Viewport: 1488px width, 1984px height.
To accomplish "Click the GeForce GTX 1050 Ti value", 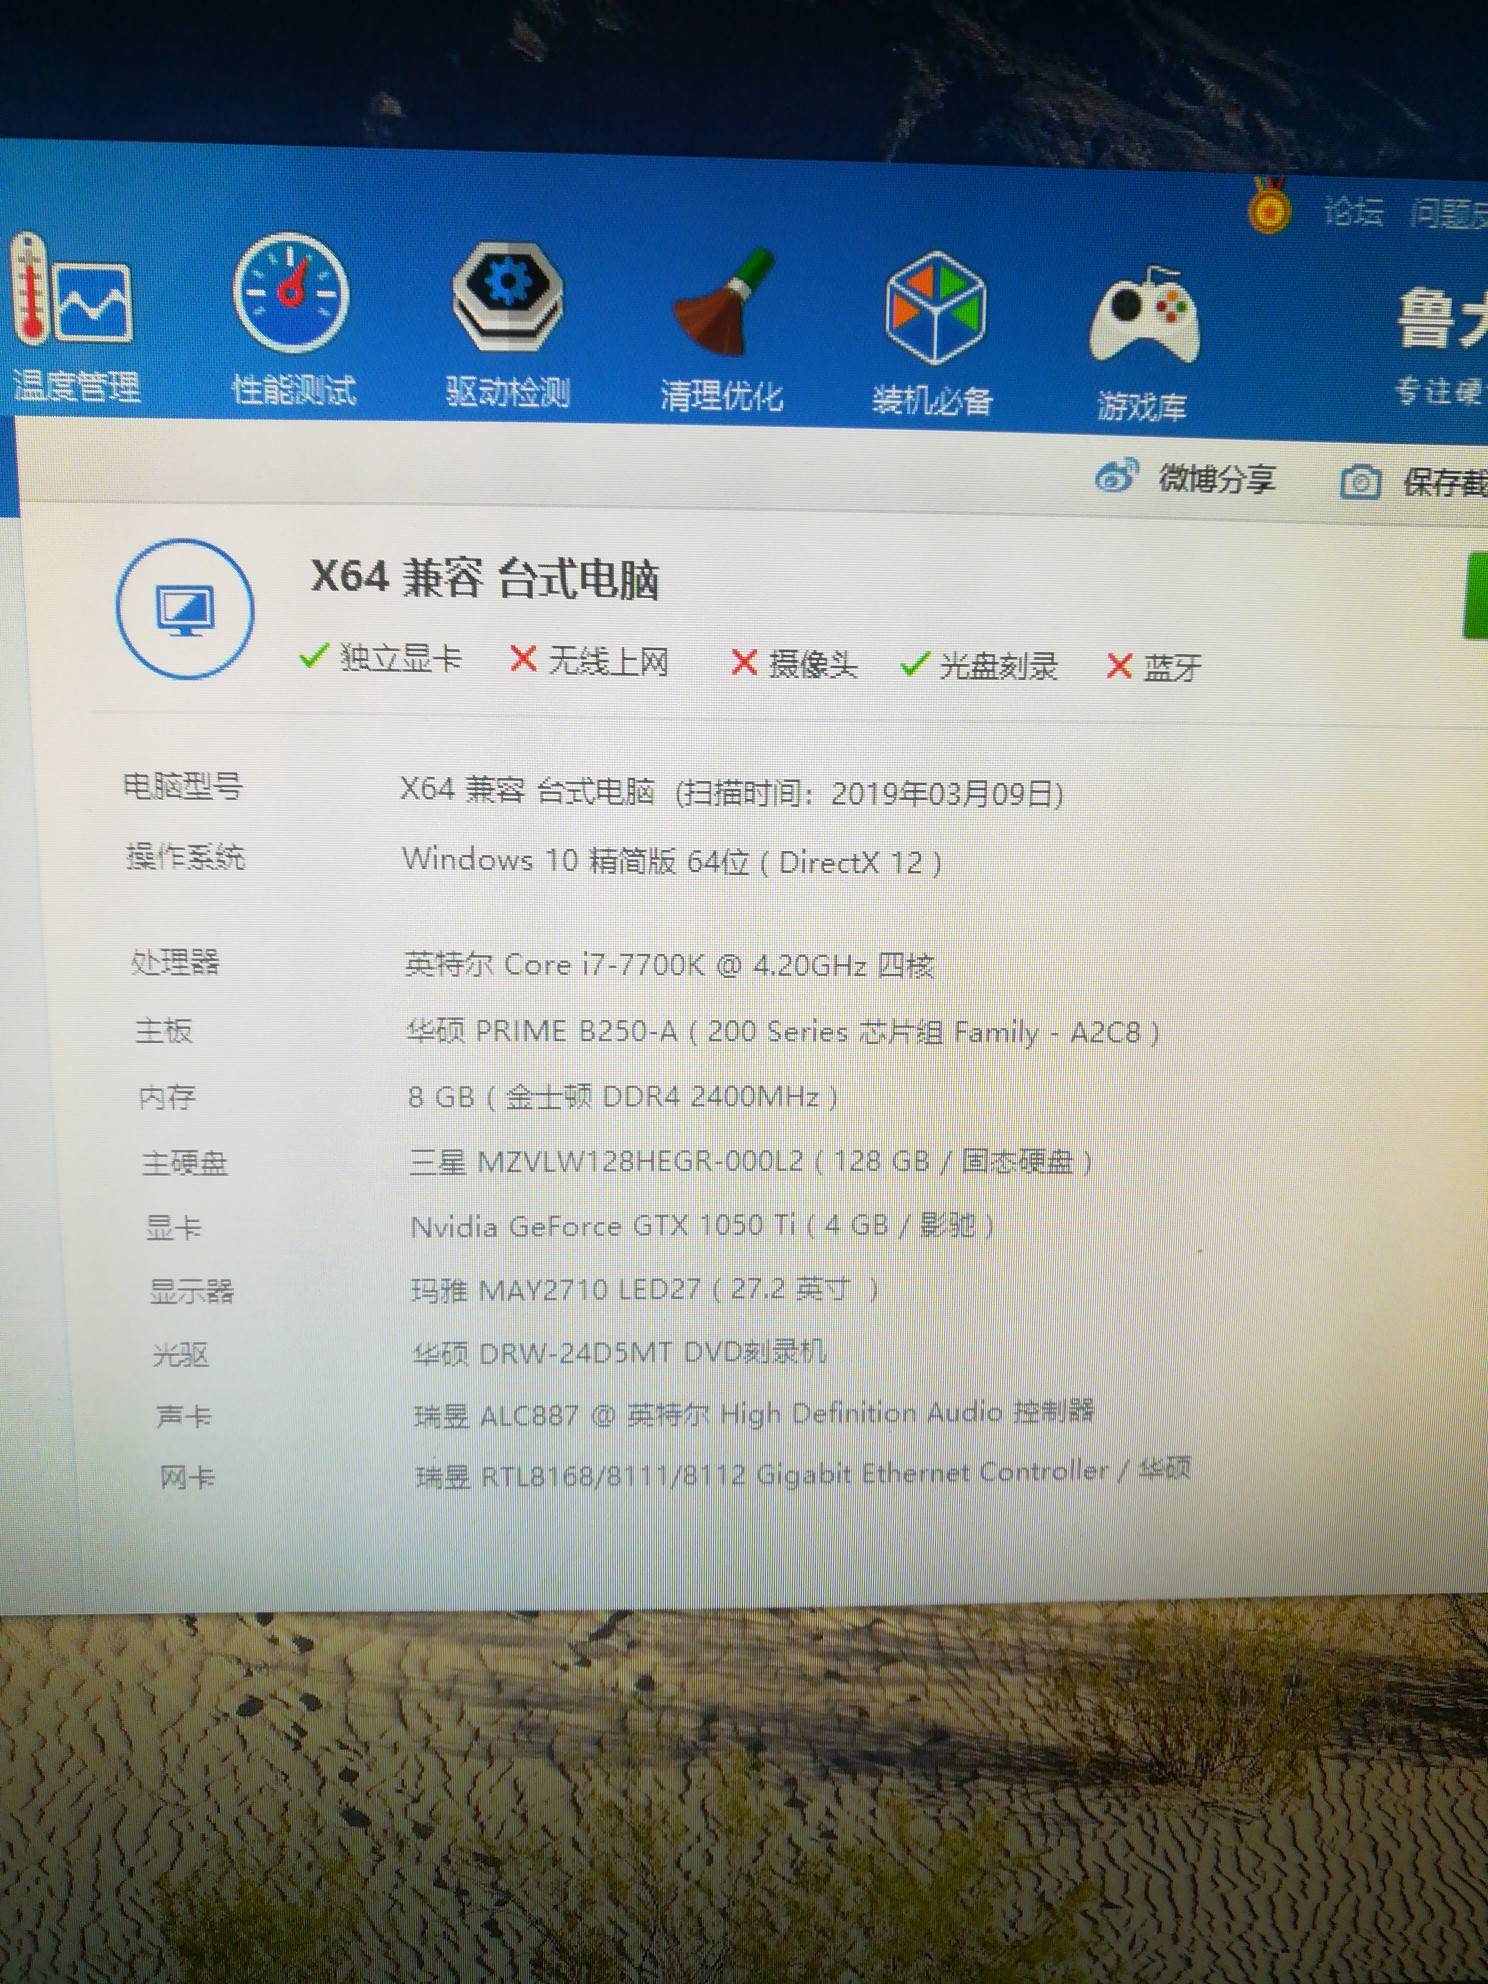I will click(x=702, y=1225).
